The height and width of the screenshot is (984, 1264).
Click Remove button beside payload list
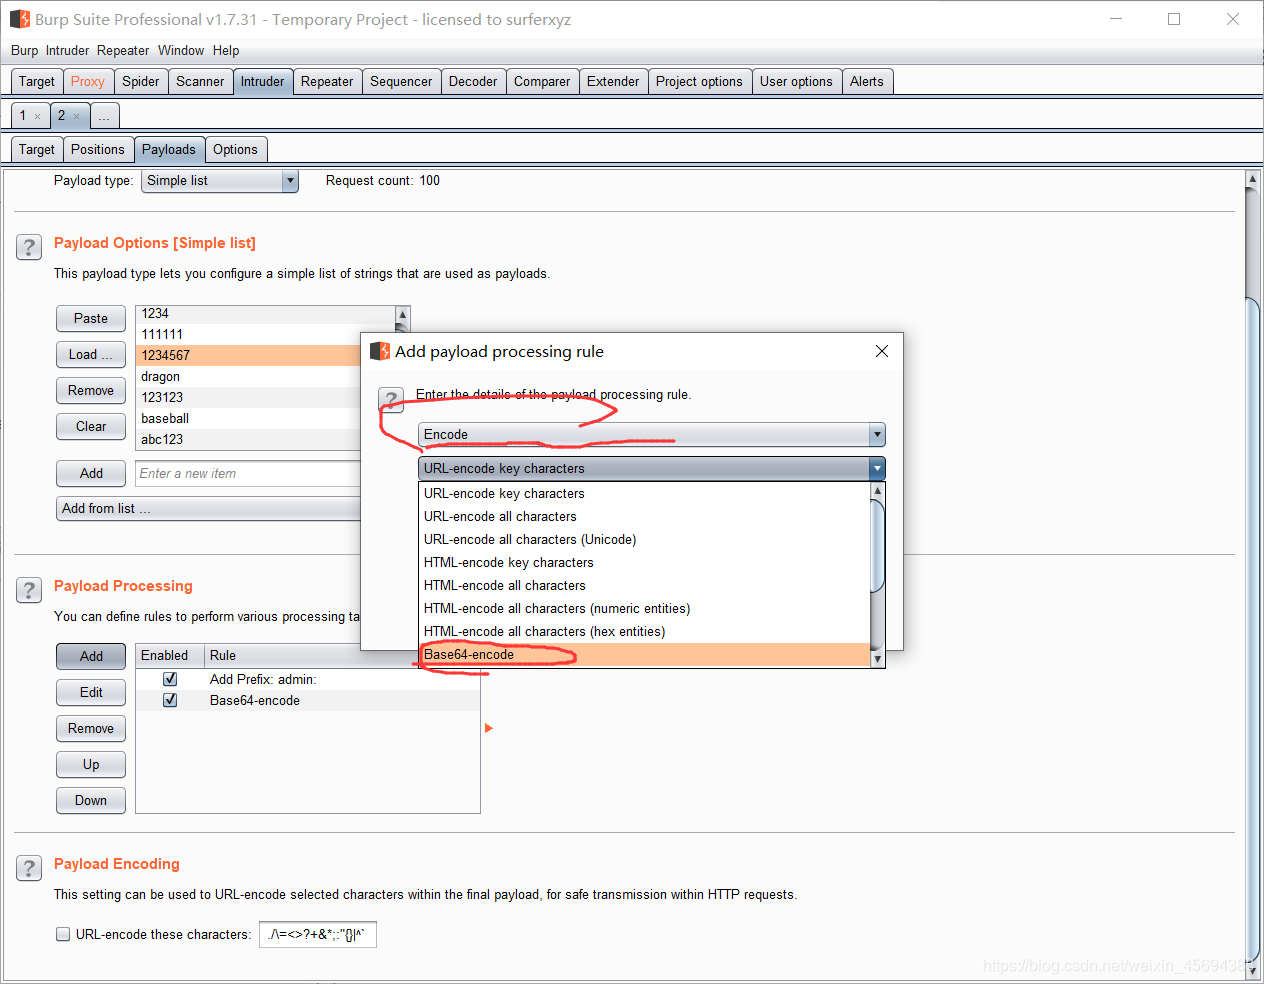coord(91,390)
